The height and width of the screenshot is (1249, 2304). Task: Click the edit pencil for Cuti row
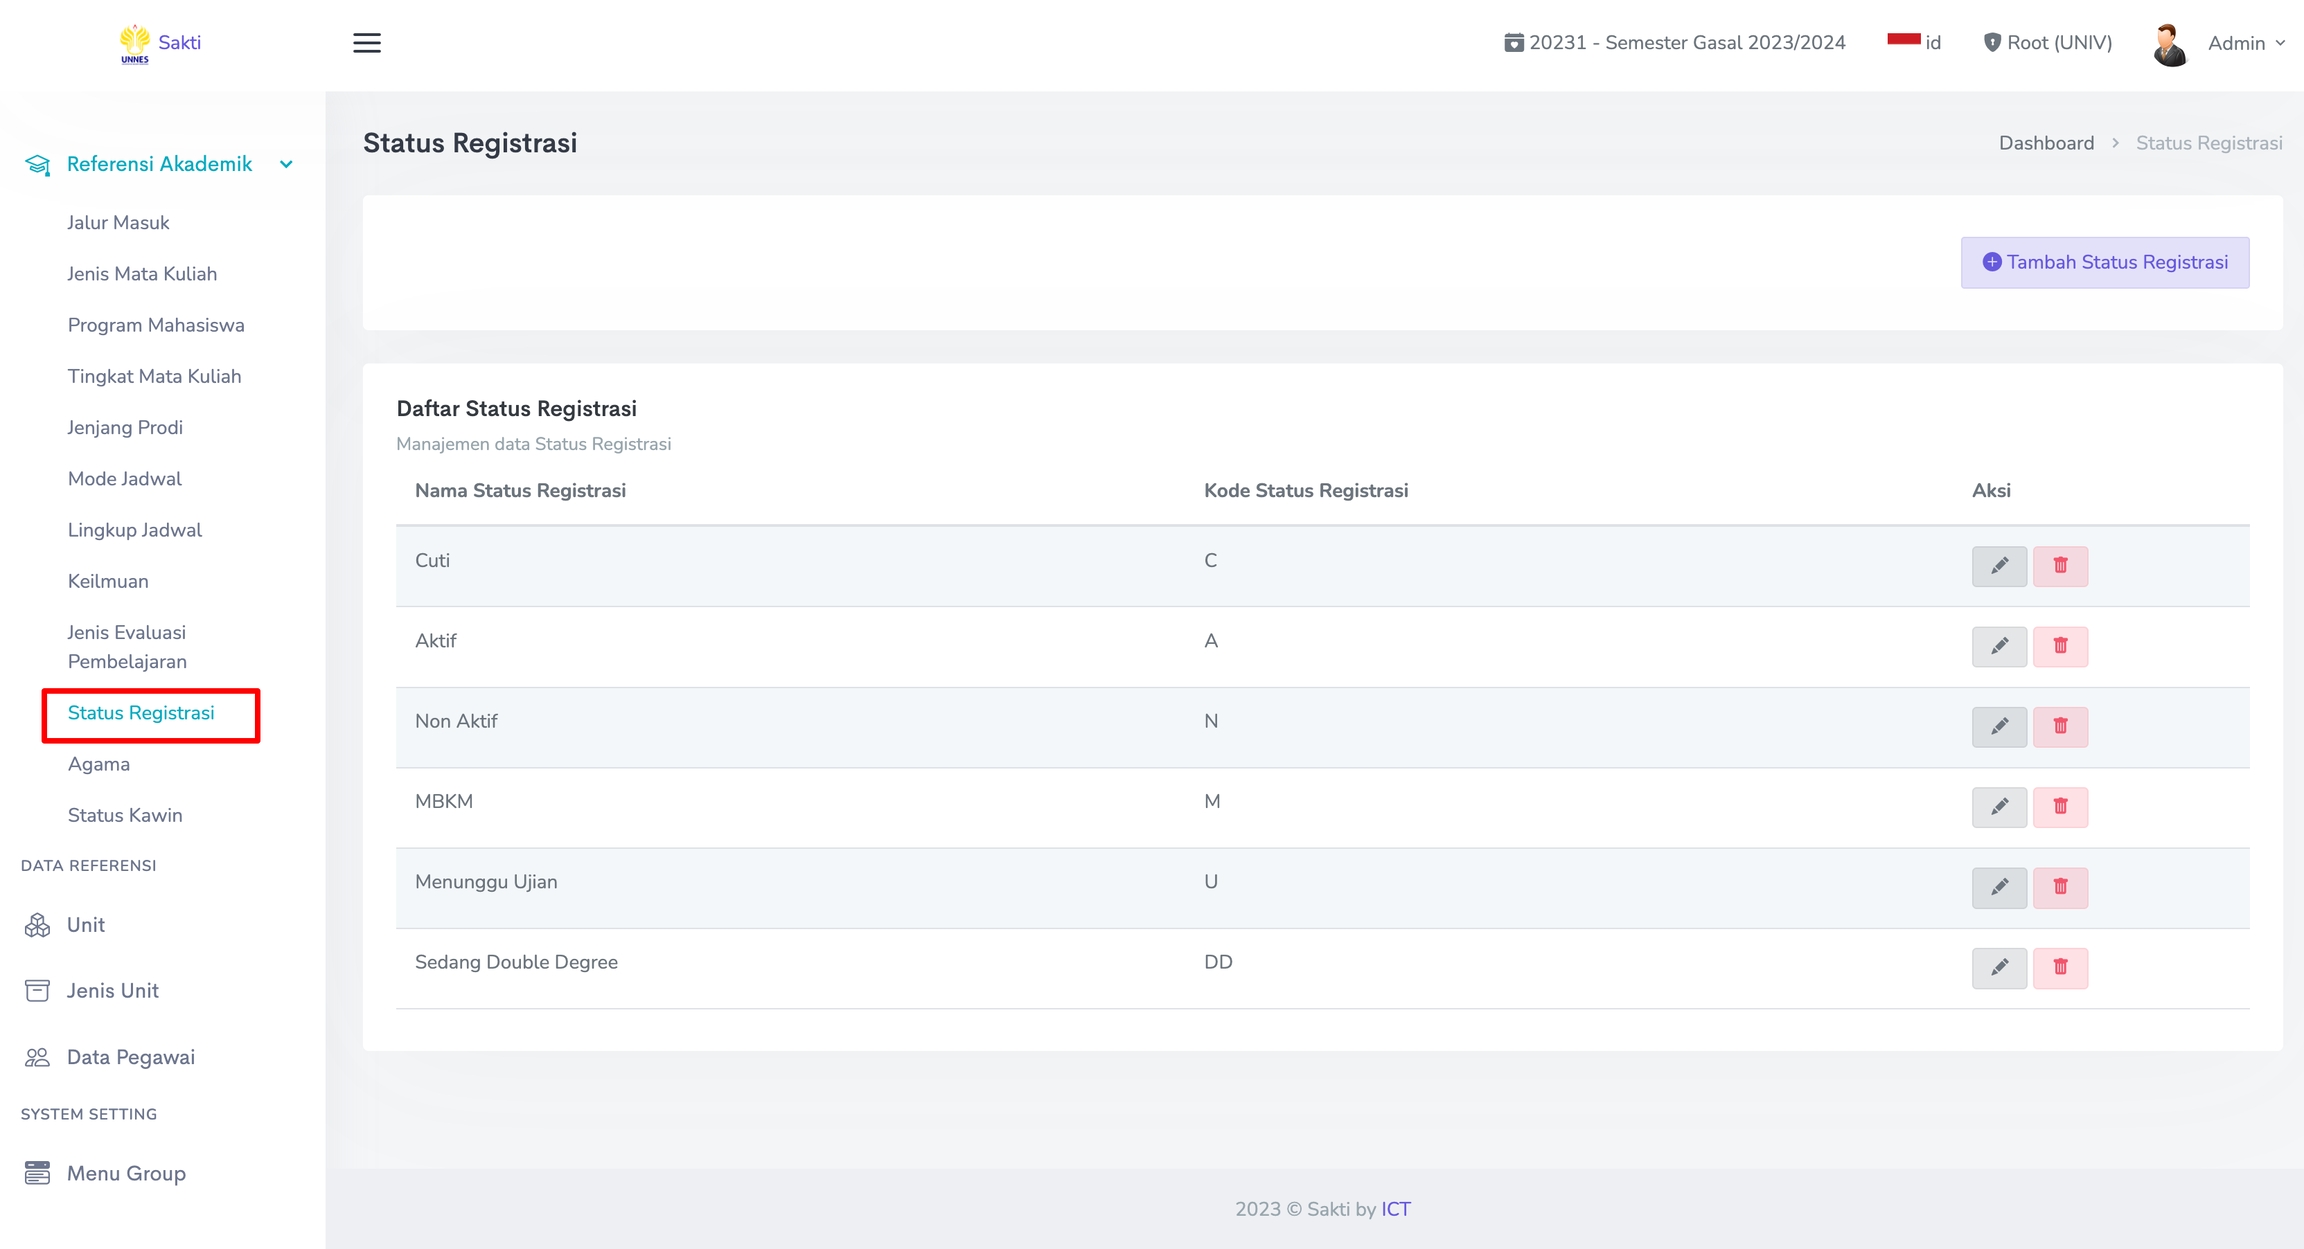click(x=1998, y=566)
